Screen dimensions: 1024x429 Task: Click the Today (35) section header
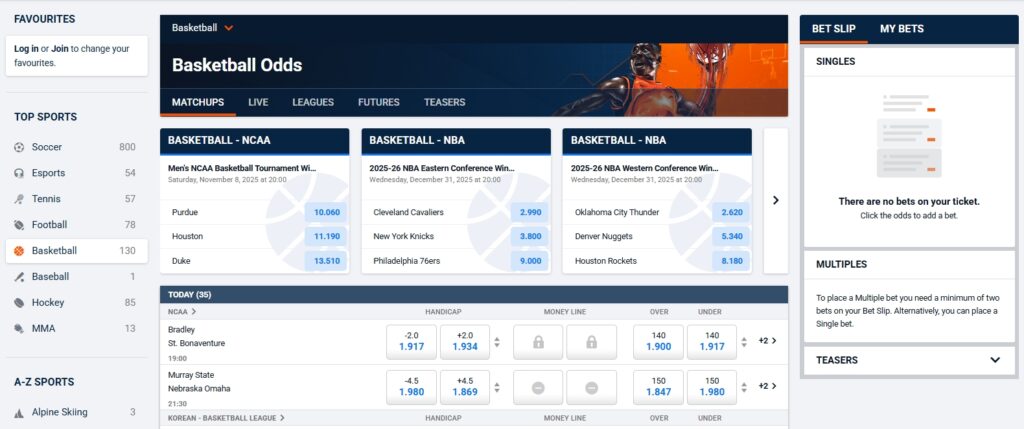473,294
